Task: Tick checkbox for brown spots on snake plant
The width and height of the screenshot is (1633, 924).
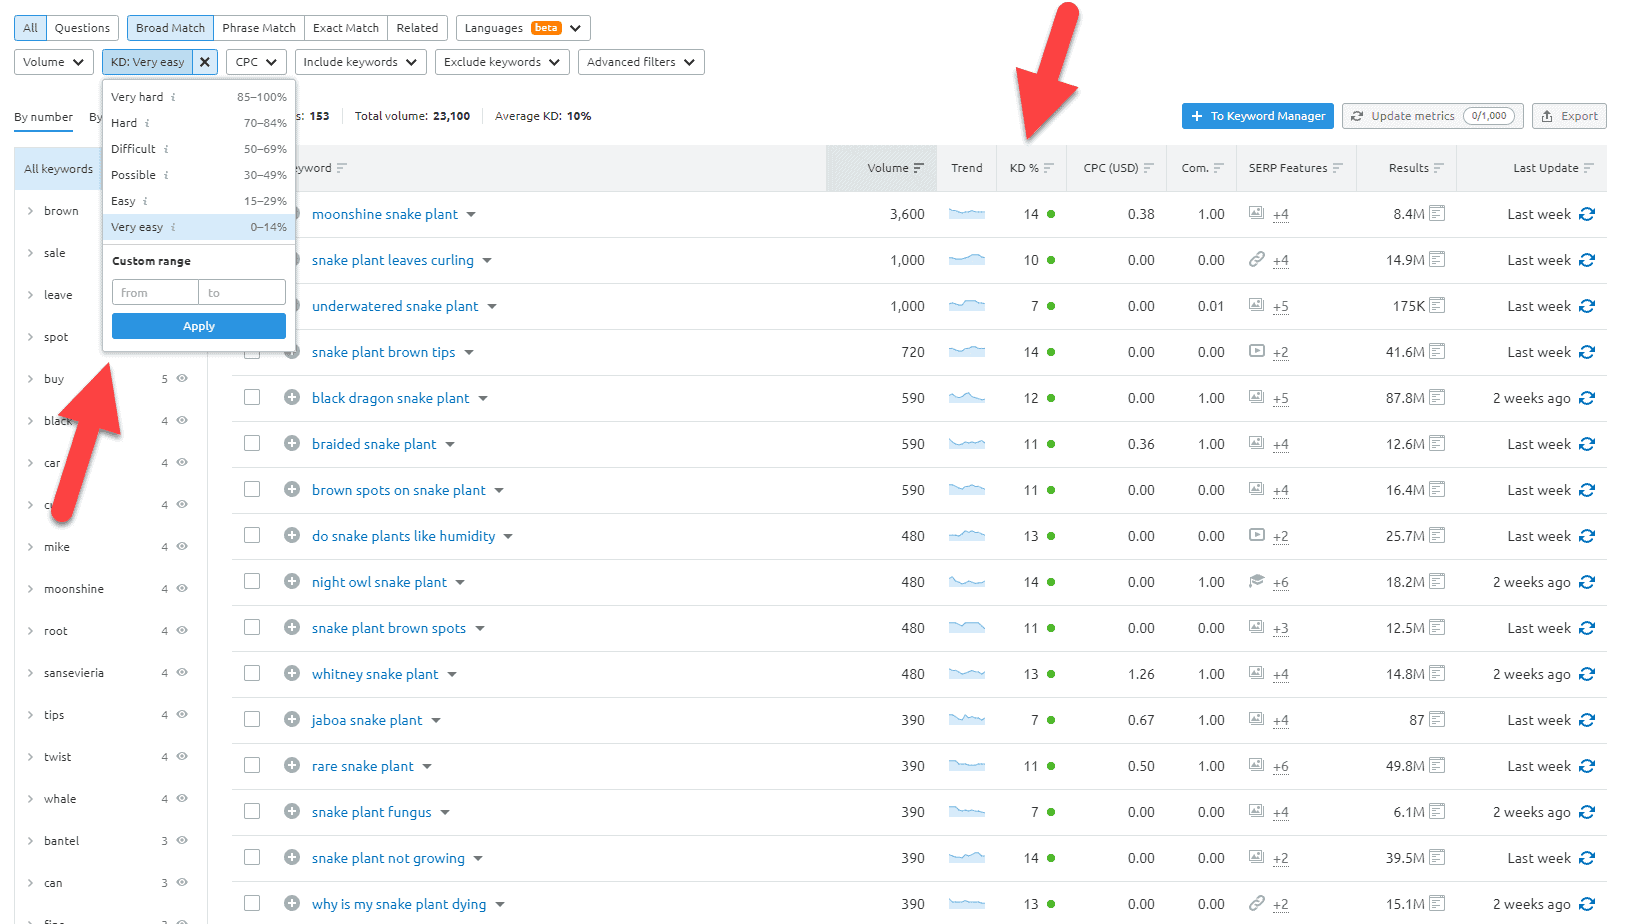Action: pyautogui.click(x=252, y=489)
